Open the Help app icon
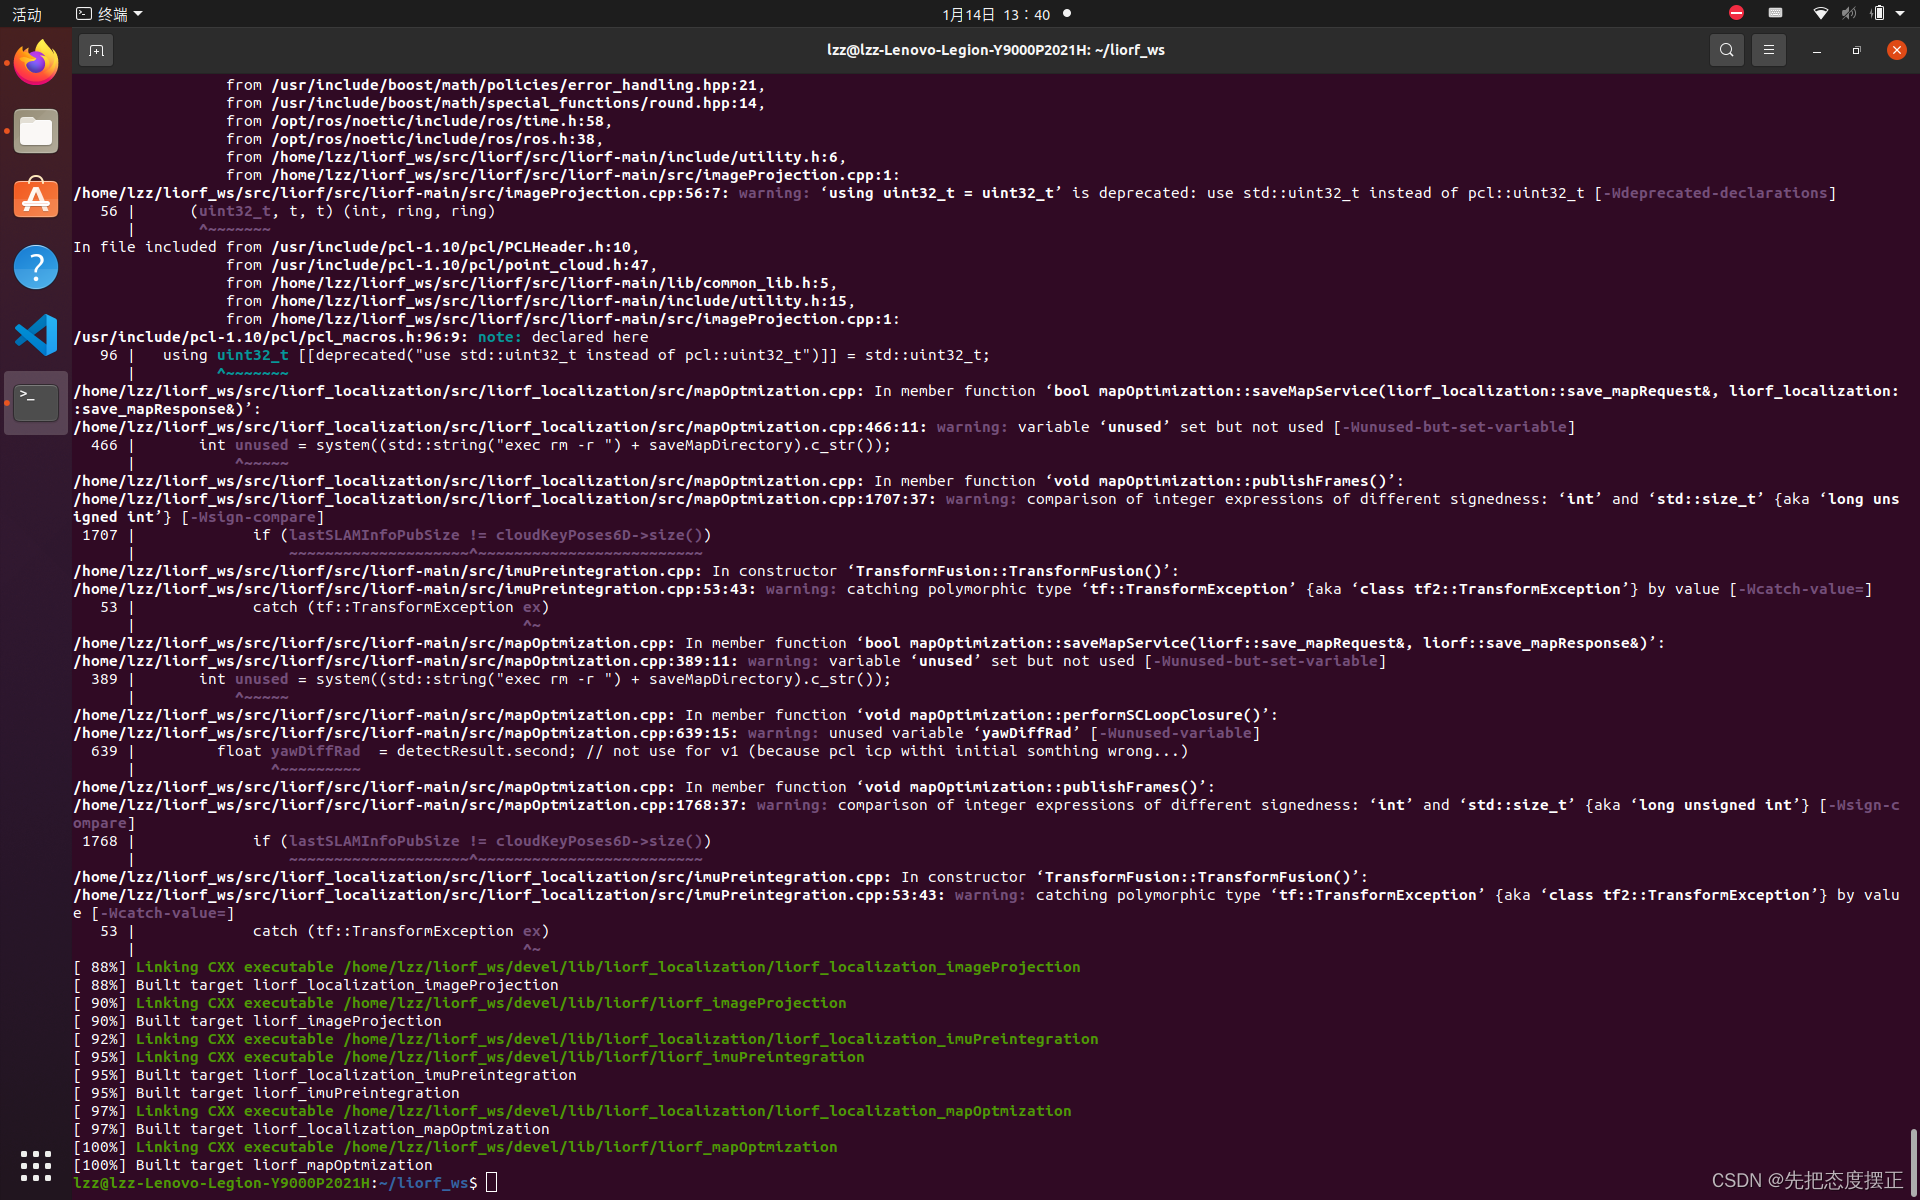The width and height of the screenshot is (1920, 1200). pyautogui.click(x=36, y=267)
